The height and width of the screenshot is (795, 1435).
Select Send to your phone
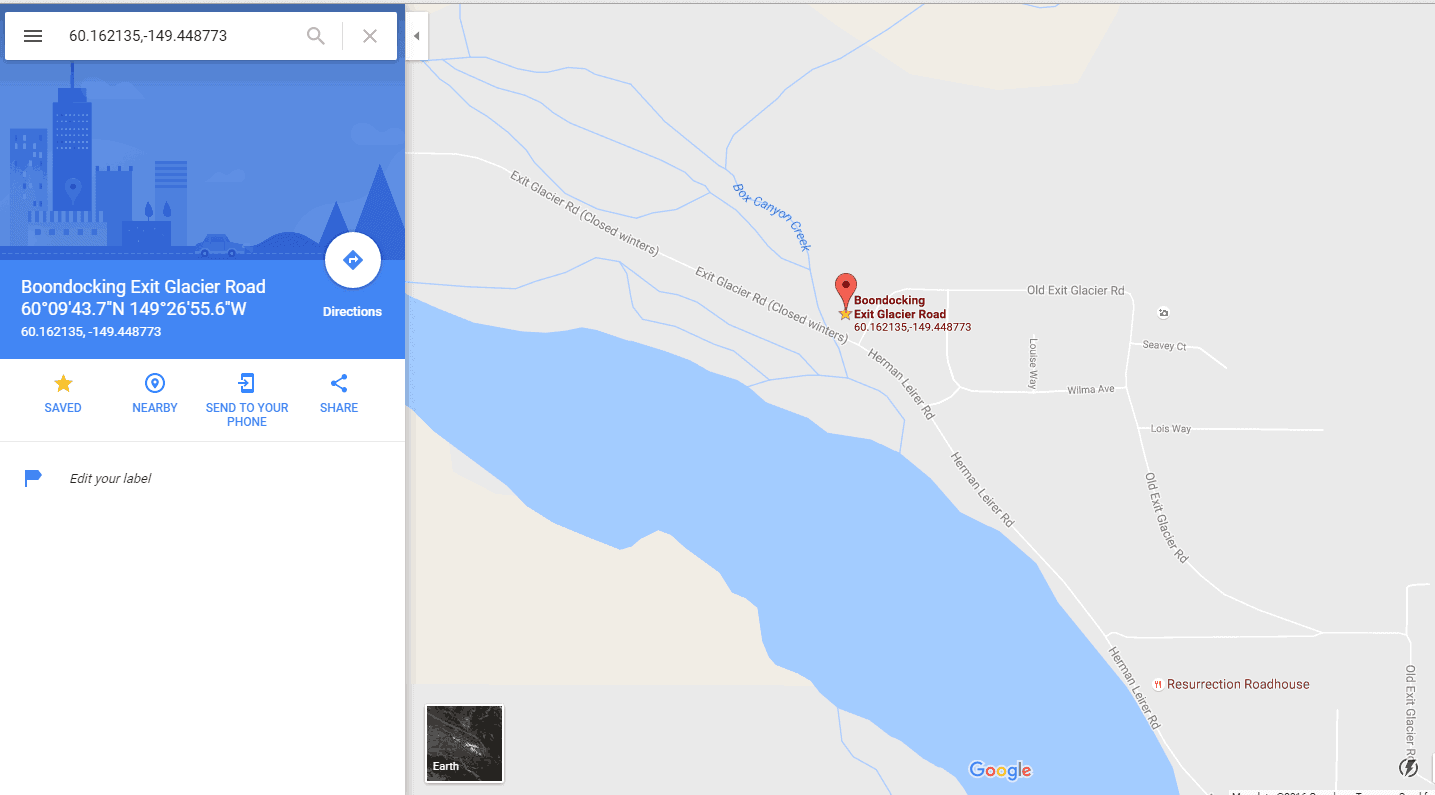247,399
